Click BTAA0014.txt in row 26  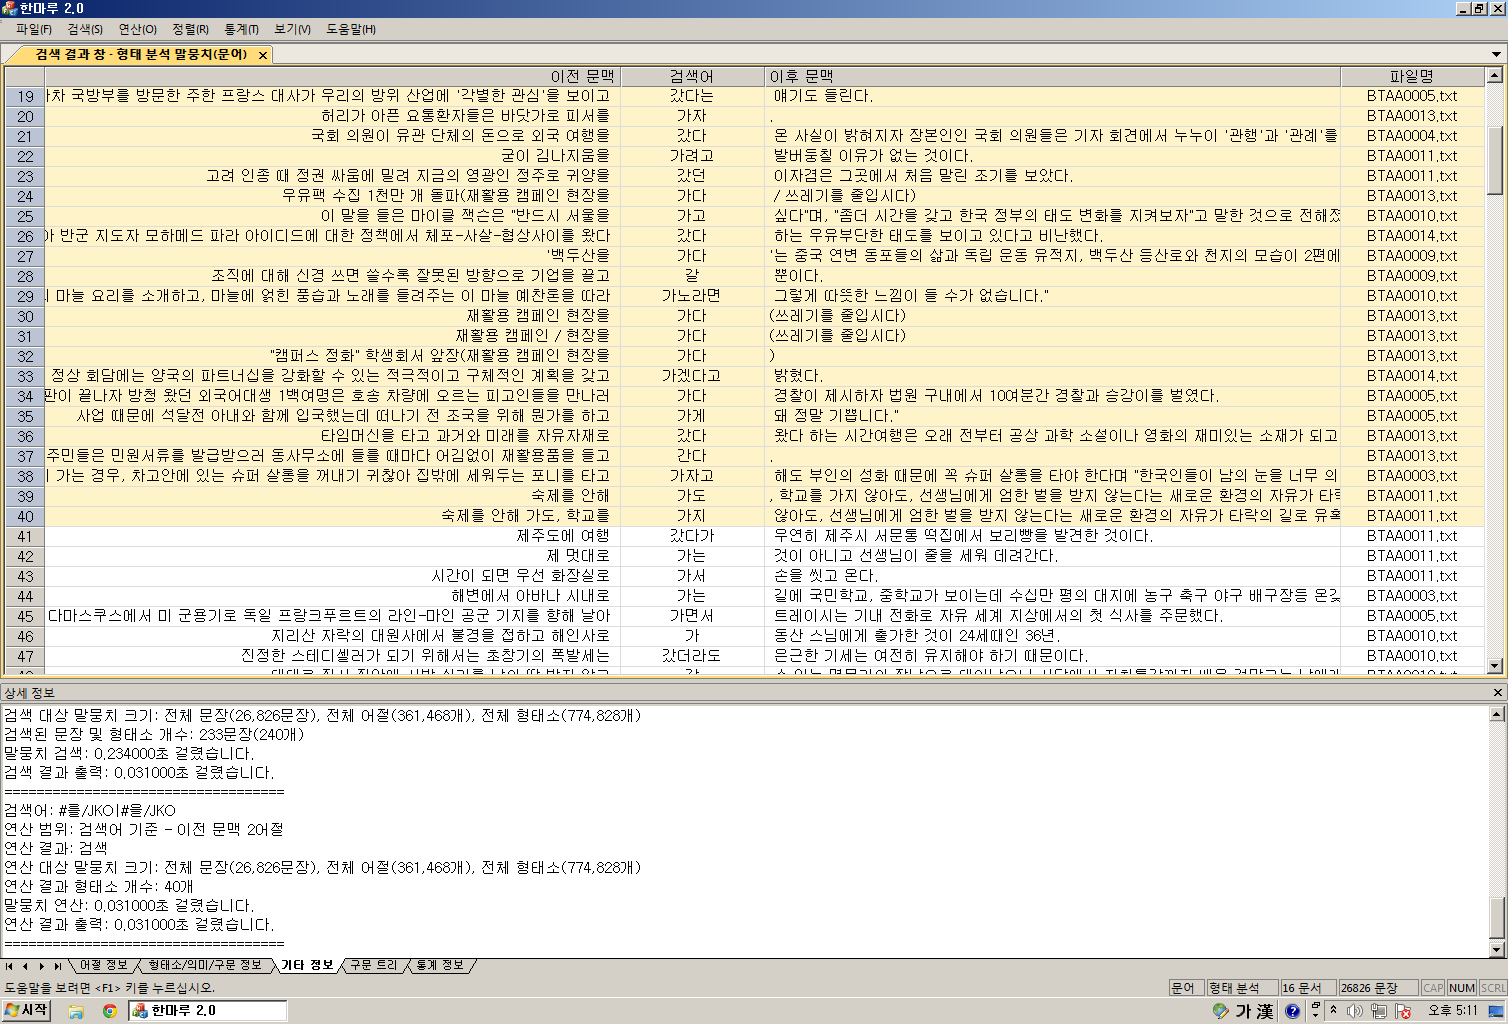pyautogui.click(x=1412, y=236)
